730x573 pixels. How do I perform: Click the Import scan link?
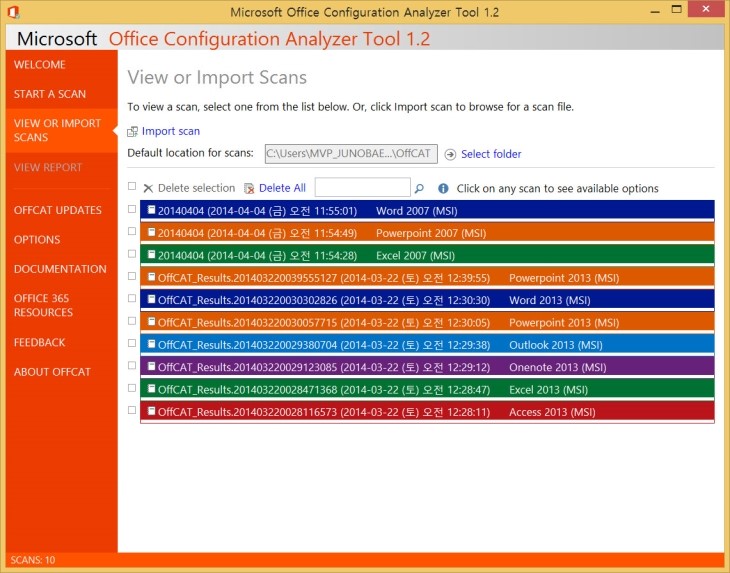pyautogui.click(x=171, y=131)
